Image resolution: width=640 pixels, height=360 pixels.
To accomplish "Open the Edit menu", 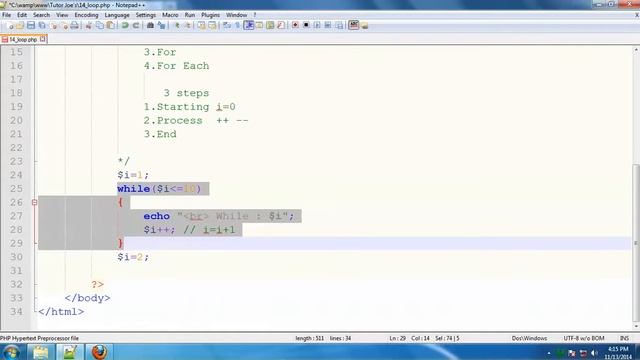I will point(22,15).
